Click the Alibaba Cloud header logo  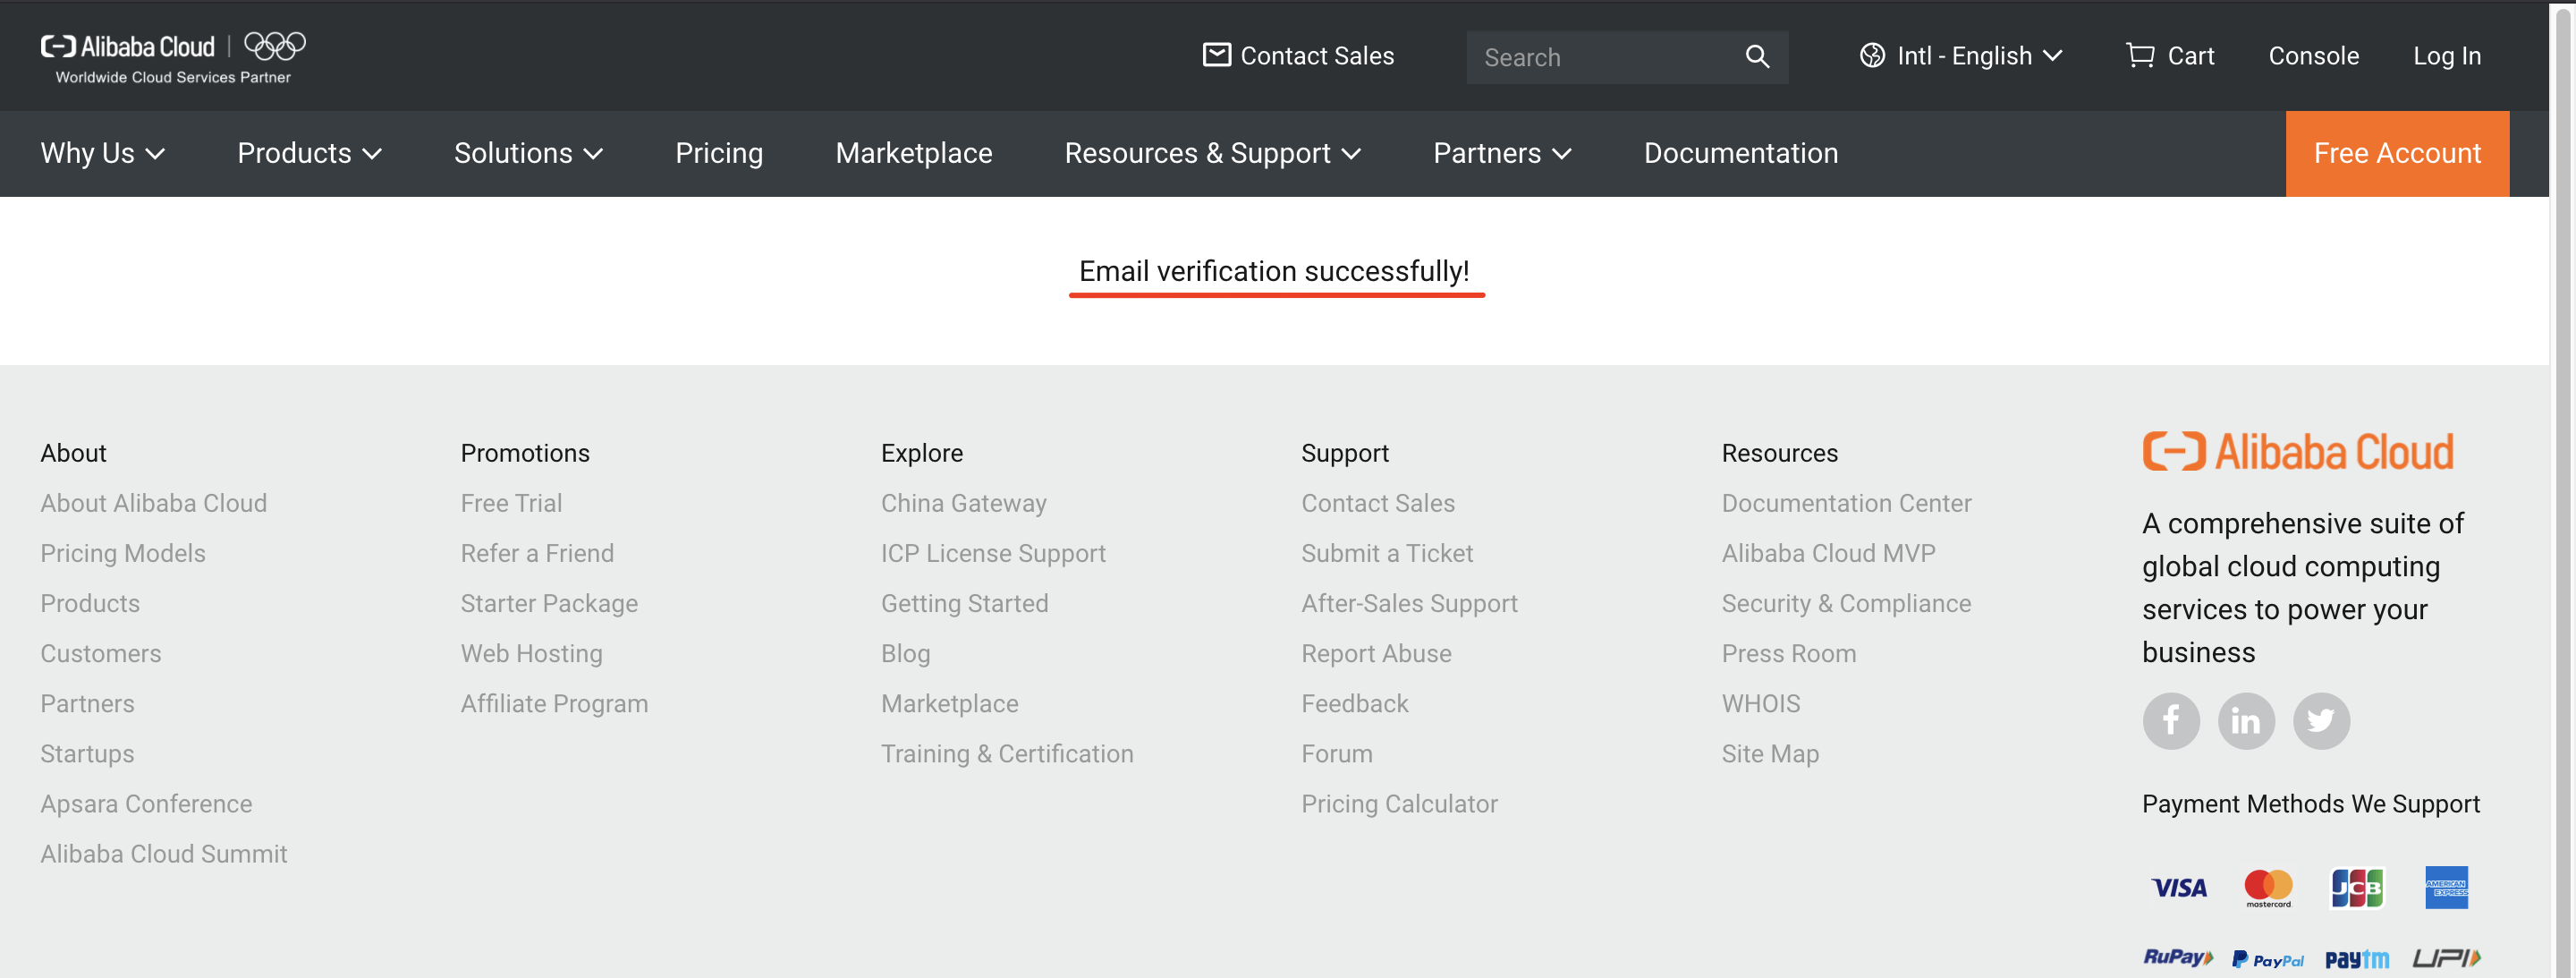(128, 48)
